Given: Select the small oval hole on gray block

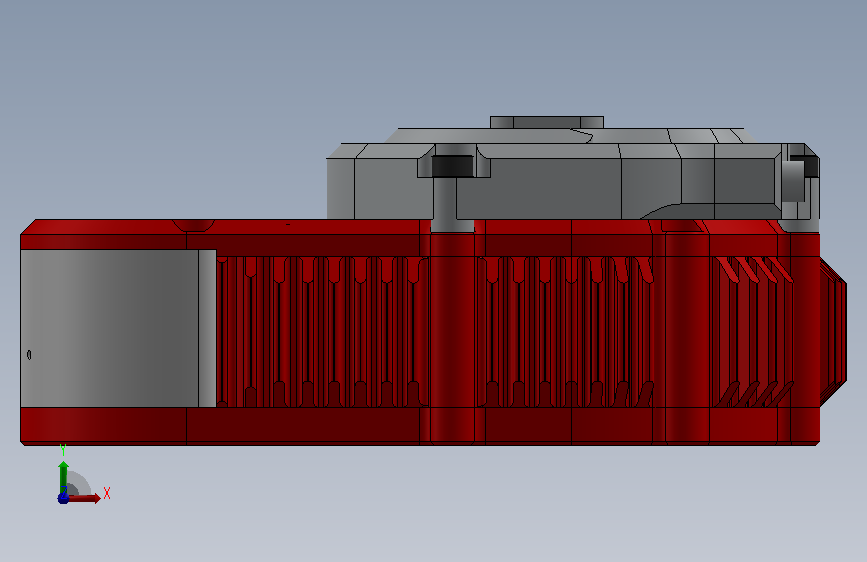Looking at the screenshot, I should pyautogui.click(x=29, y=355).
